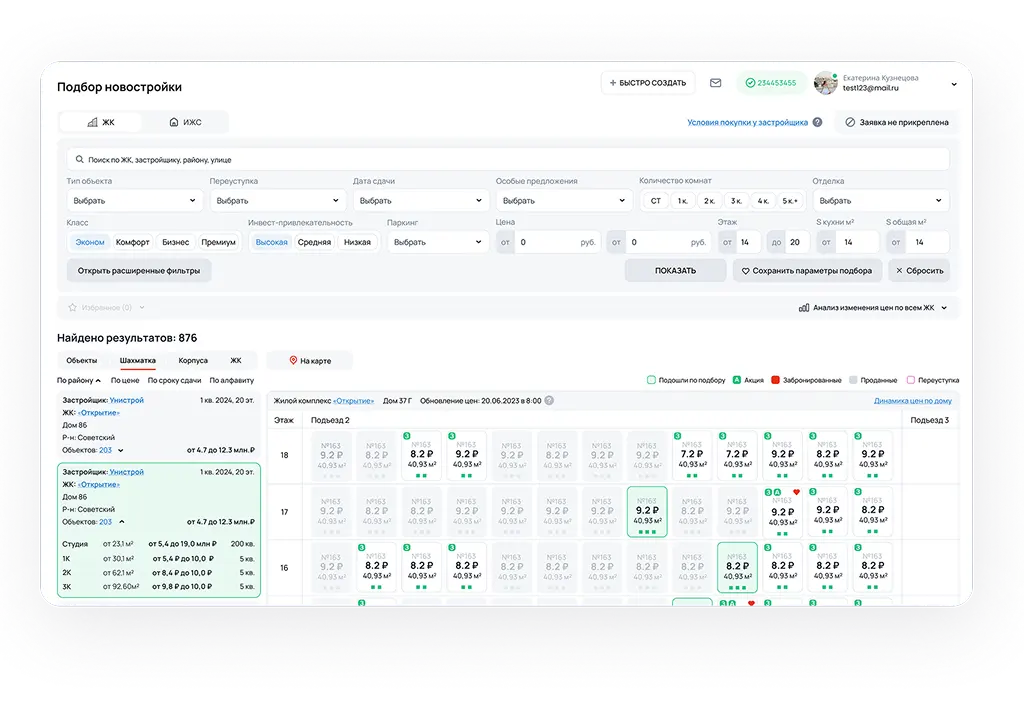Click the house icon on ИЖС tab

tap(174, 122)
